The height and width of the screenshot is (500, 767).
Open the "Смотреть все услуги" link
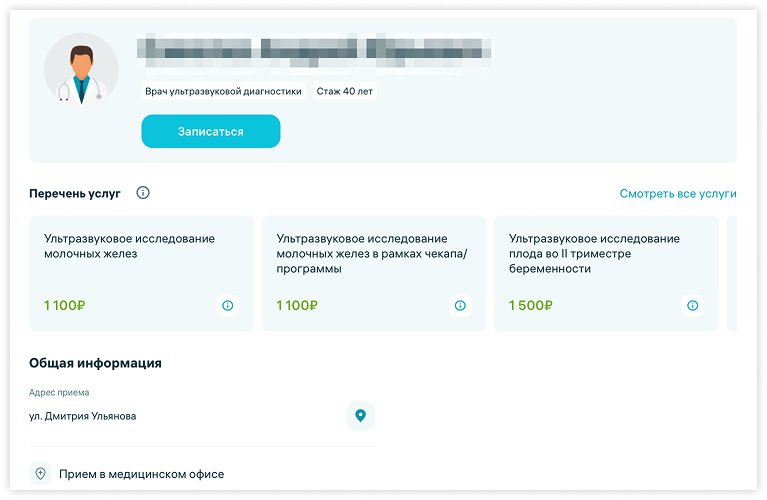[677, 194]
